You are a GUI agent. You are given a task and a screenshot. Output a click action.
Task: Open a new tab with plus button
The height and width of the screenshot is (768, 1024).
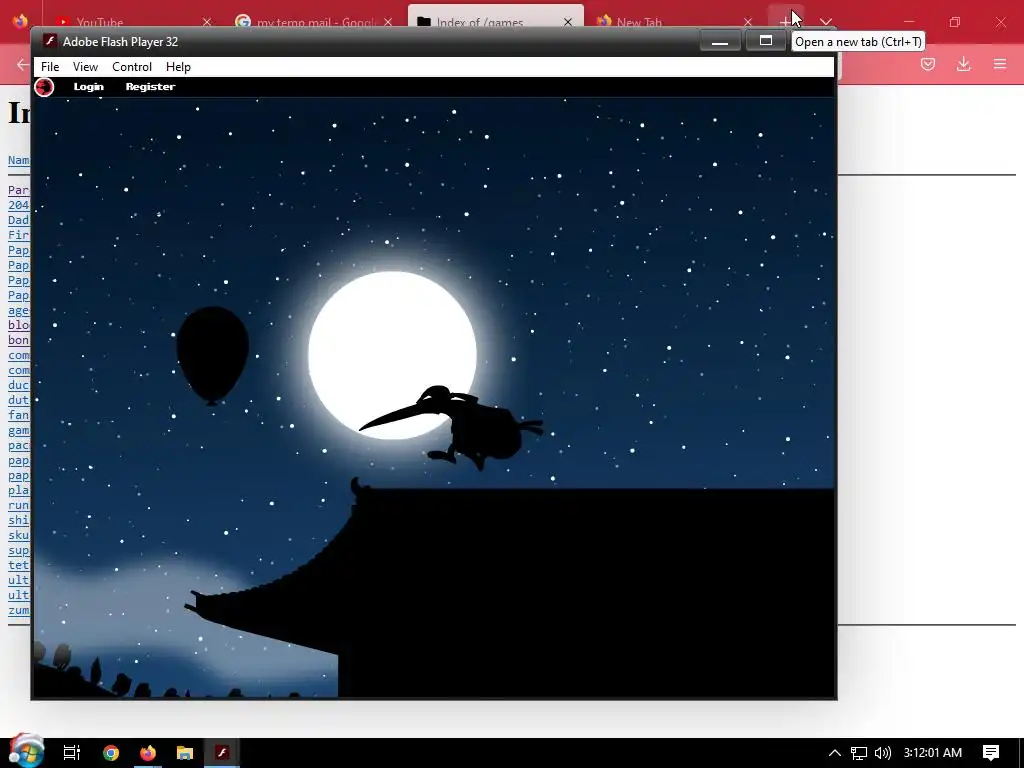[786, 22]
